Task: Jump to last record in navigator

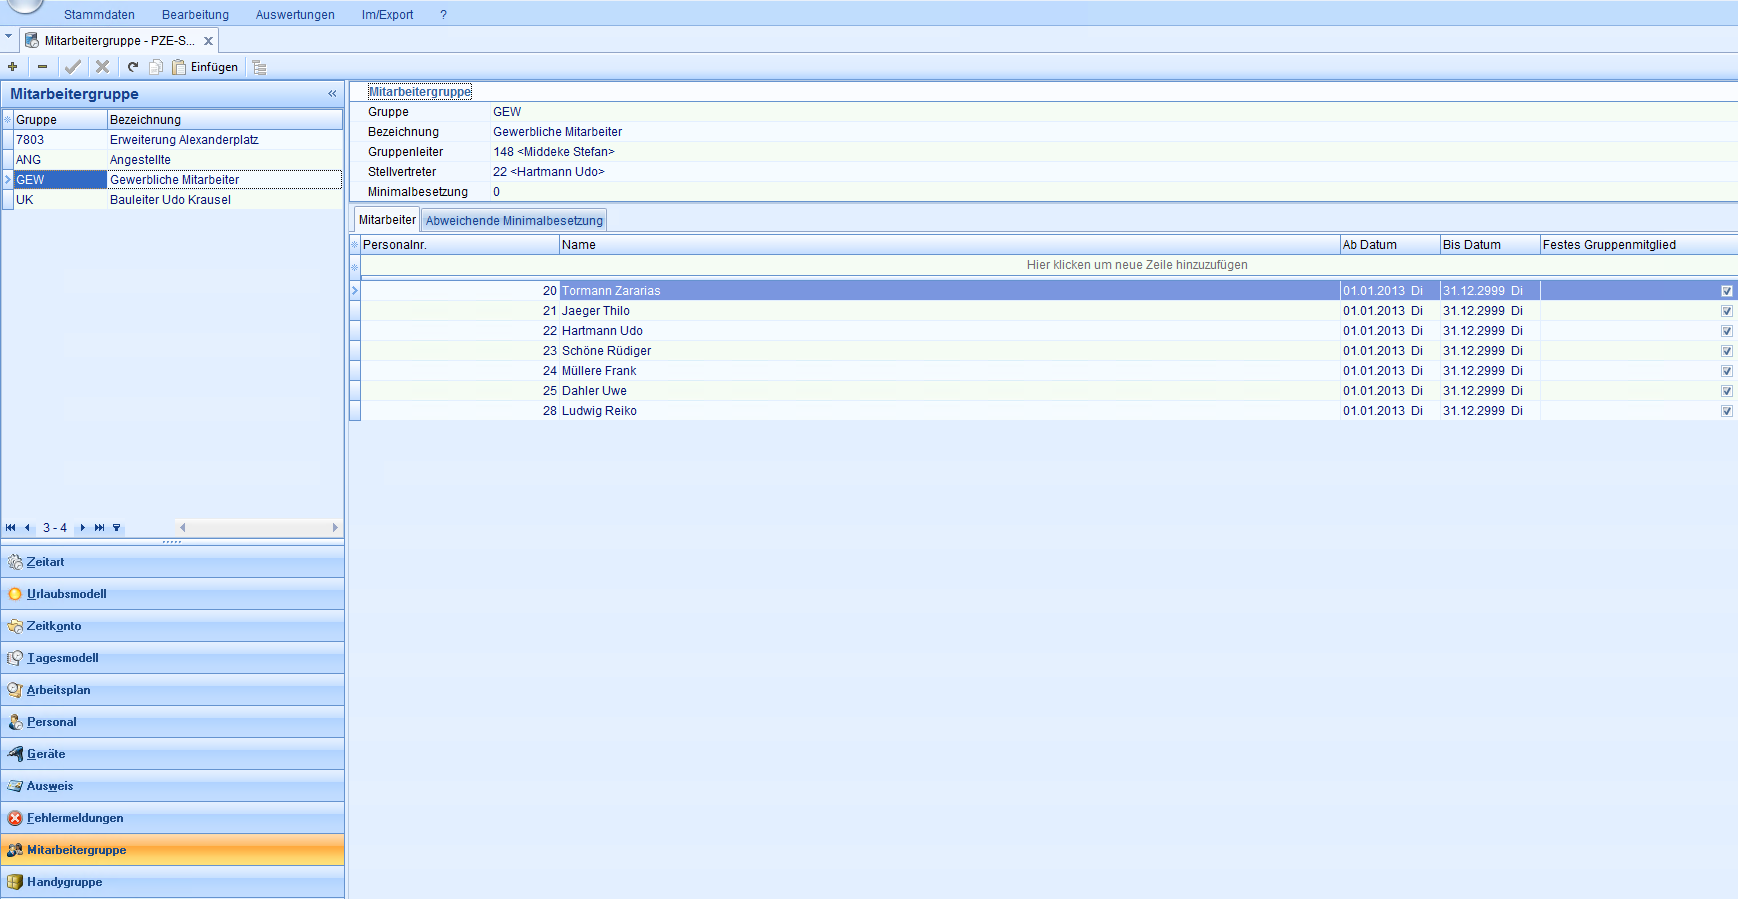Action: click(99, 528)
